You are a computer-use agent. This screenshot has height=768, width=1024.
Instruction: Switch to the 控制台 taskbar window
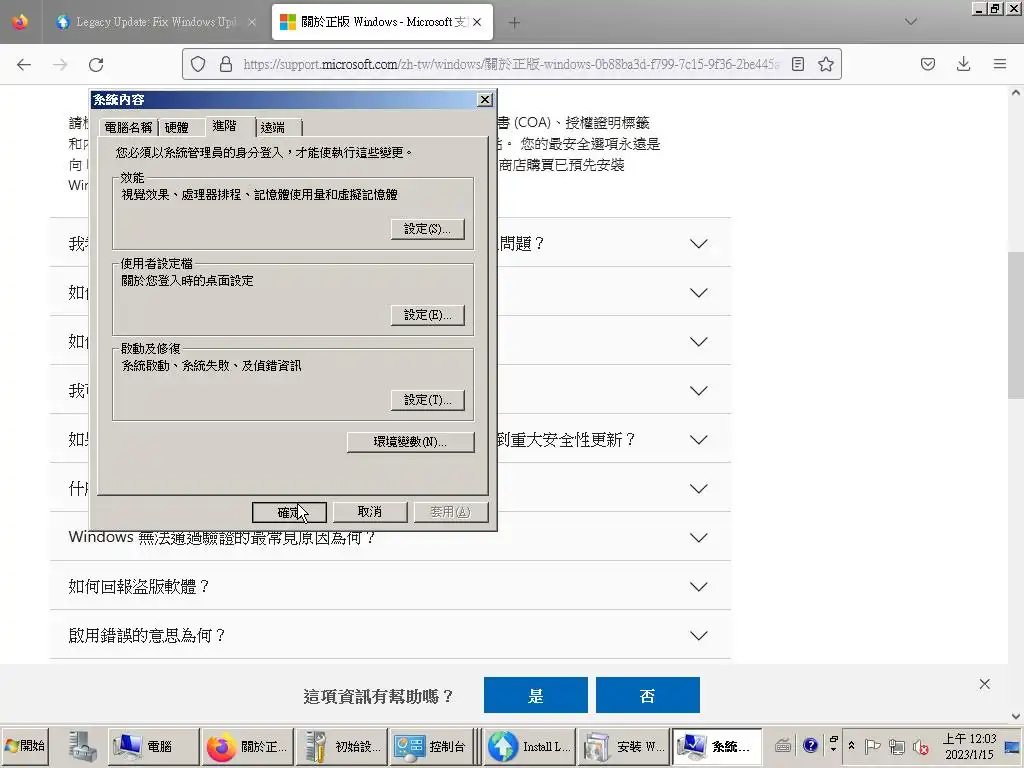[x=434, y=746]
